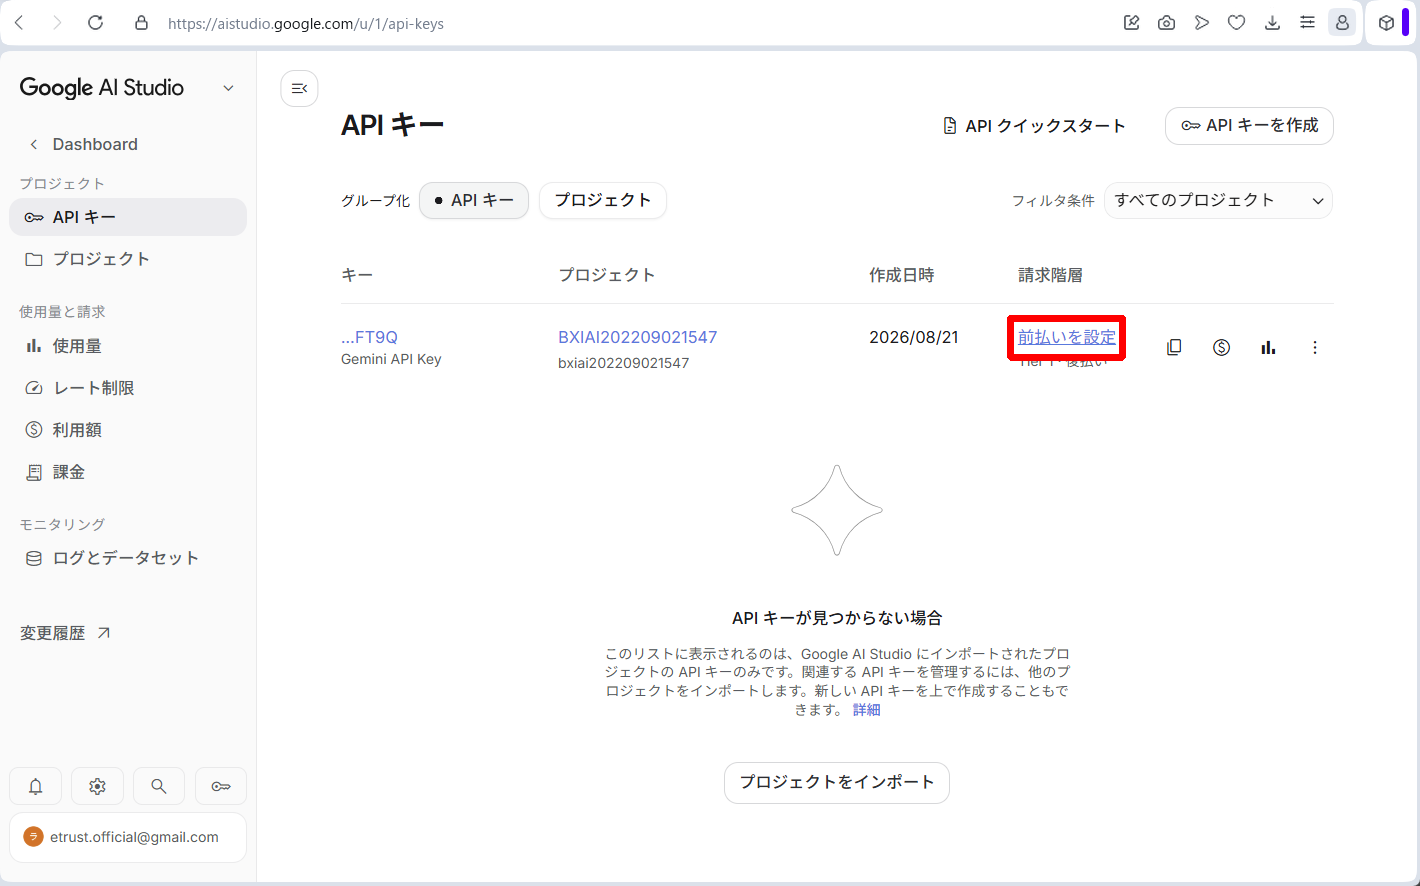This screenshot has height=886, width=1420.
Task: Open browser downloads icon
Action: (x=1272, y=22)
